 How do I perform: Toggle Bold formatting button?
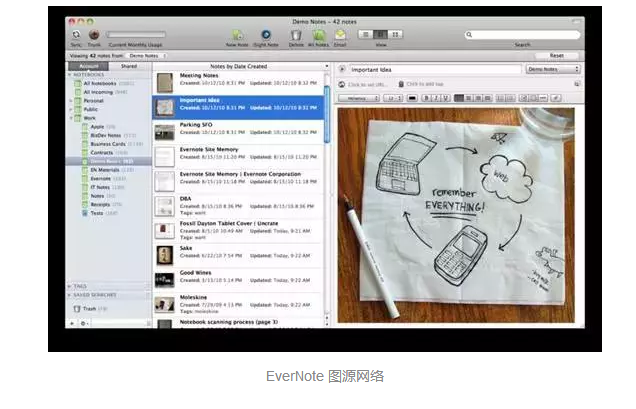click(x=426, y=98)
